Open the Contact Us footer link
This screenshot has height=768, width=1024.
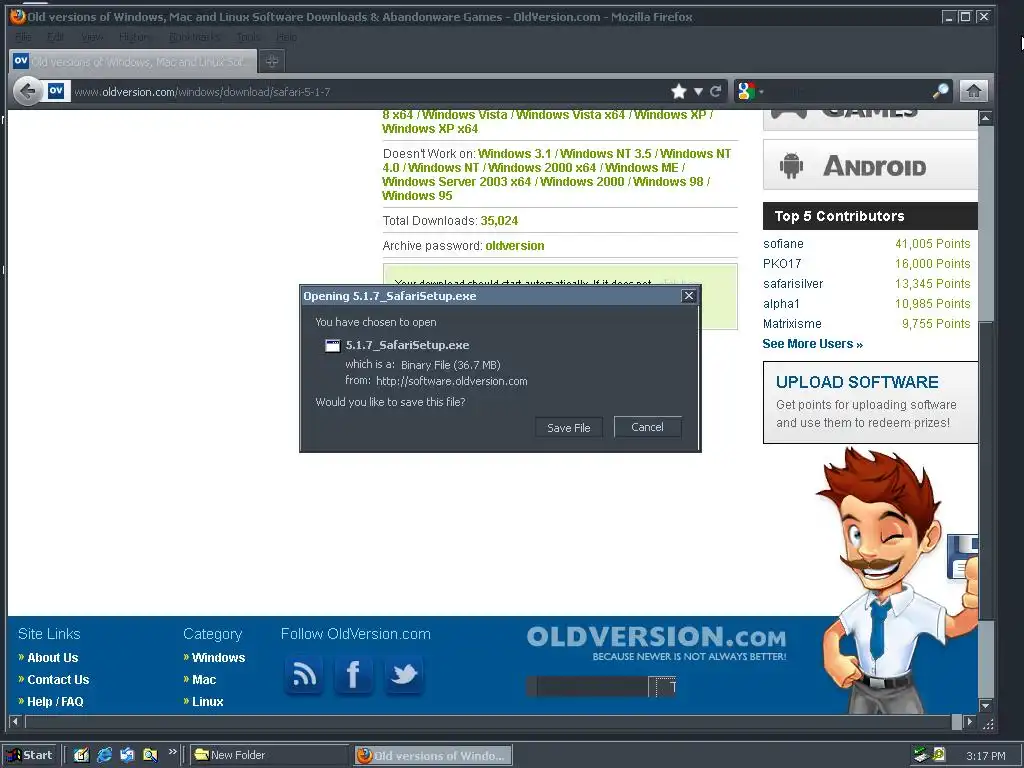[58, 680]
